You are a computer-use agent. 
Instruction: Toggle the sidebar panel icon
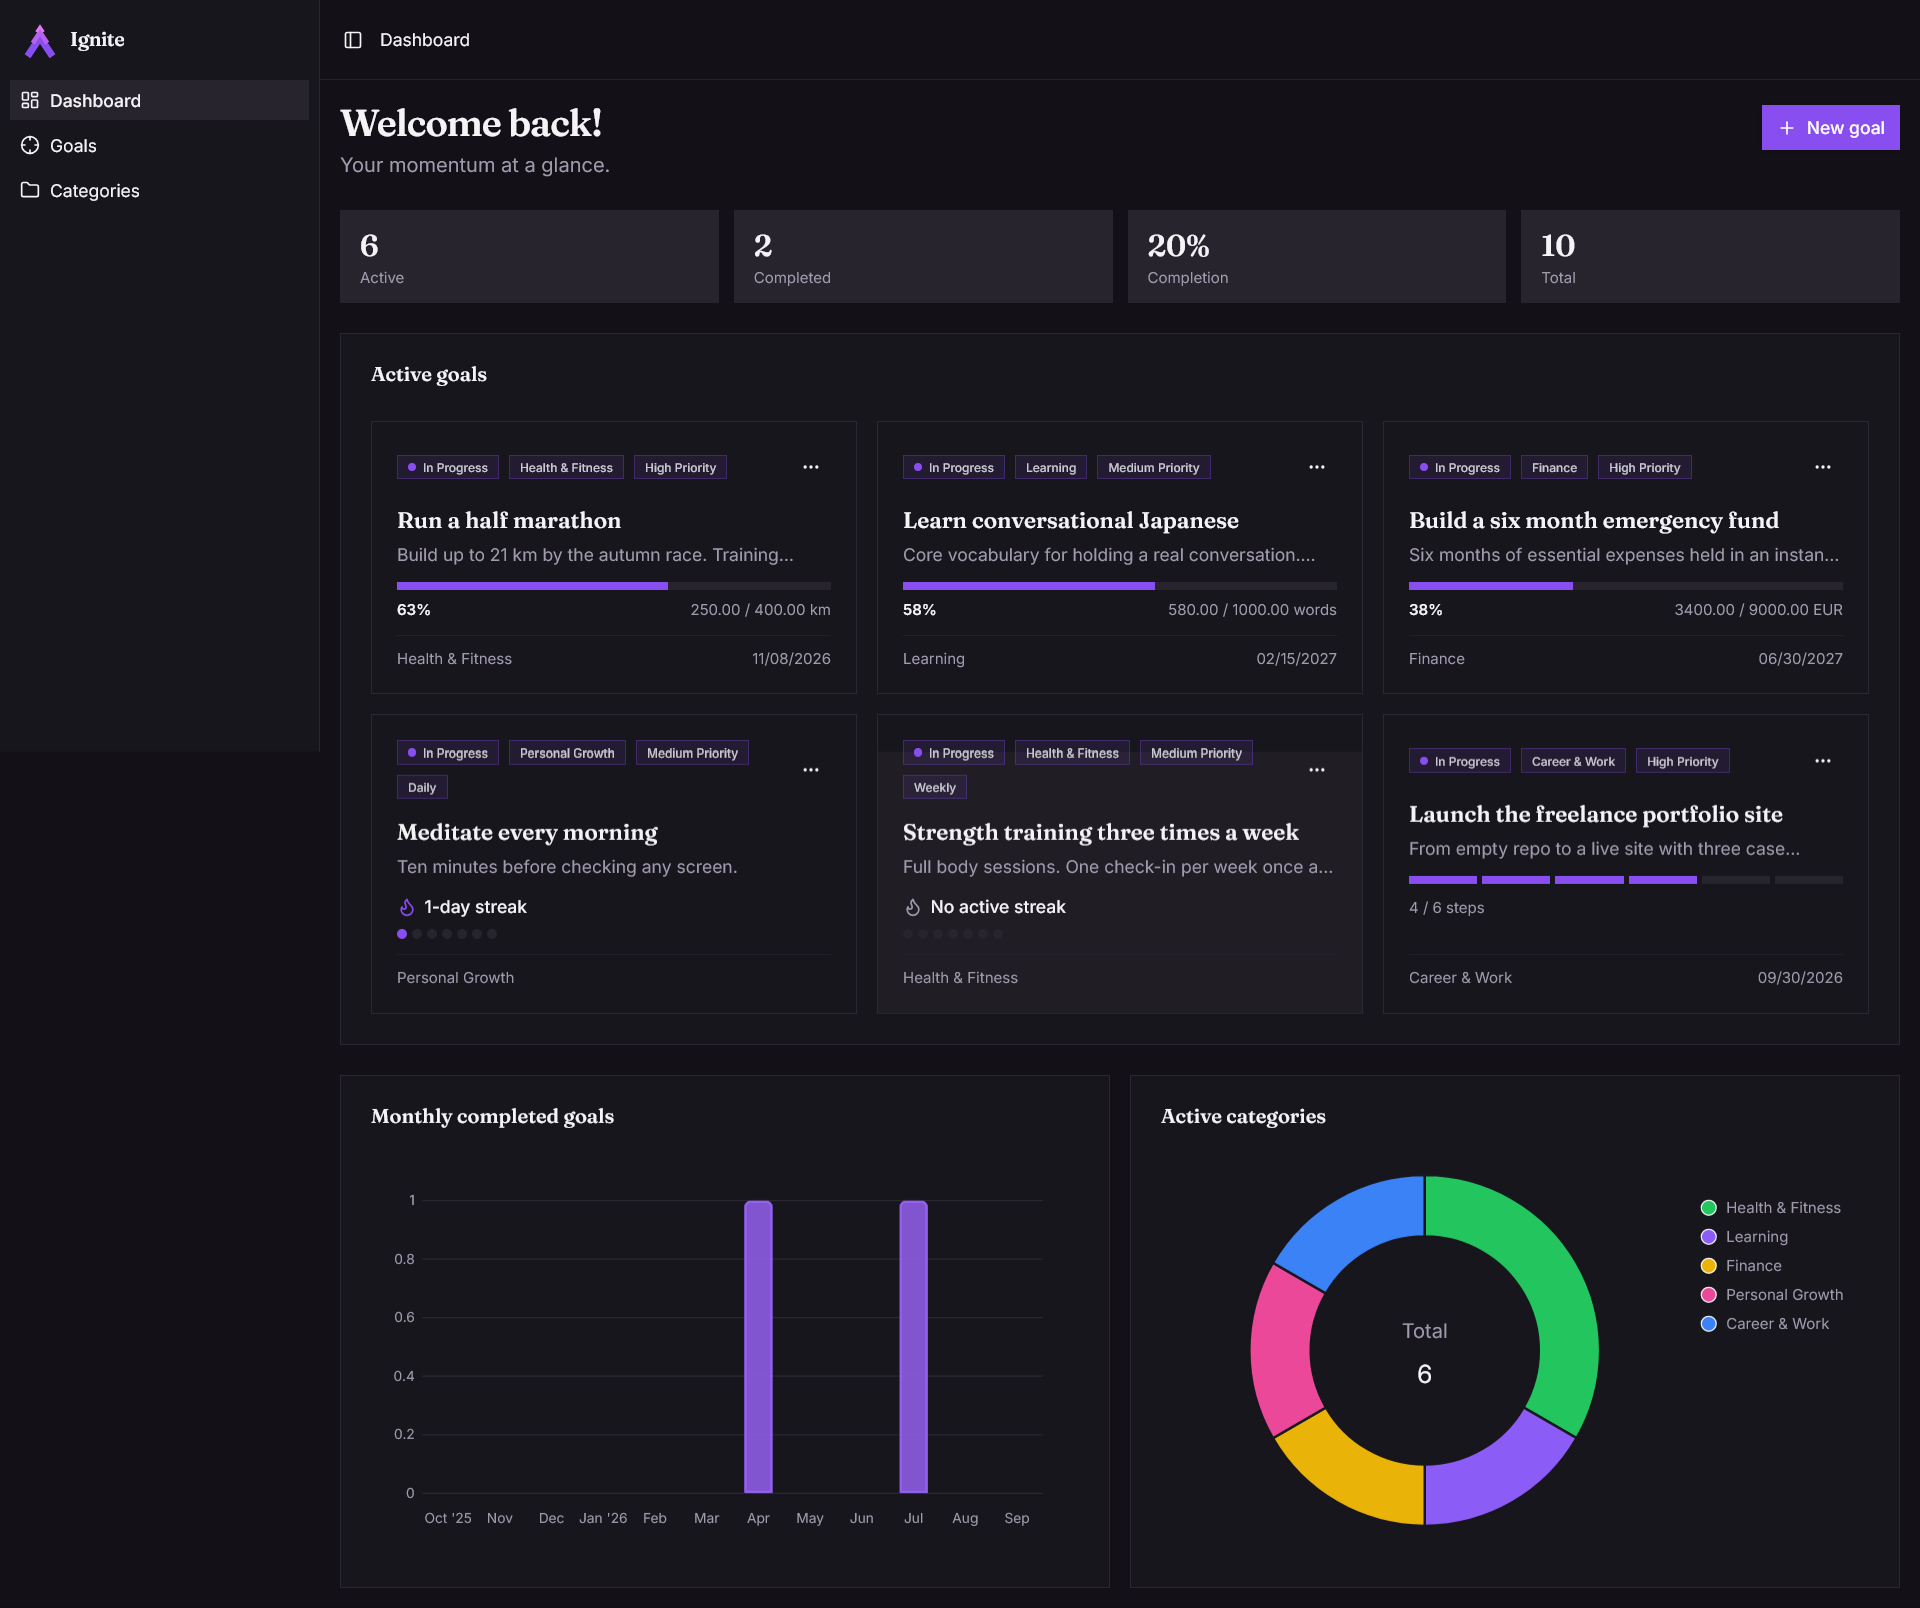coord(353,40)
